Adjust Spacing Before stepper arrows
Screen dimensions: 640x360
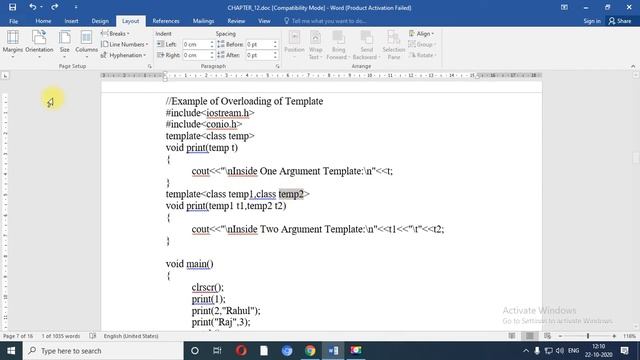click(x=275, y=44)
